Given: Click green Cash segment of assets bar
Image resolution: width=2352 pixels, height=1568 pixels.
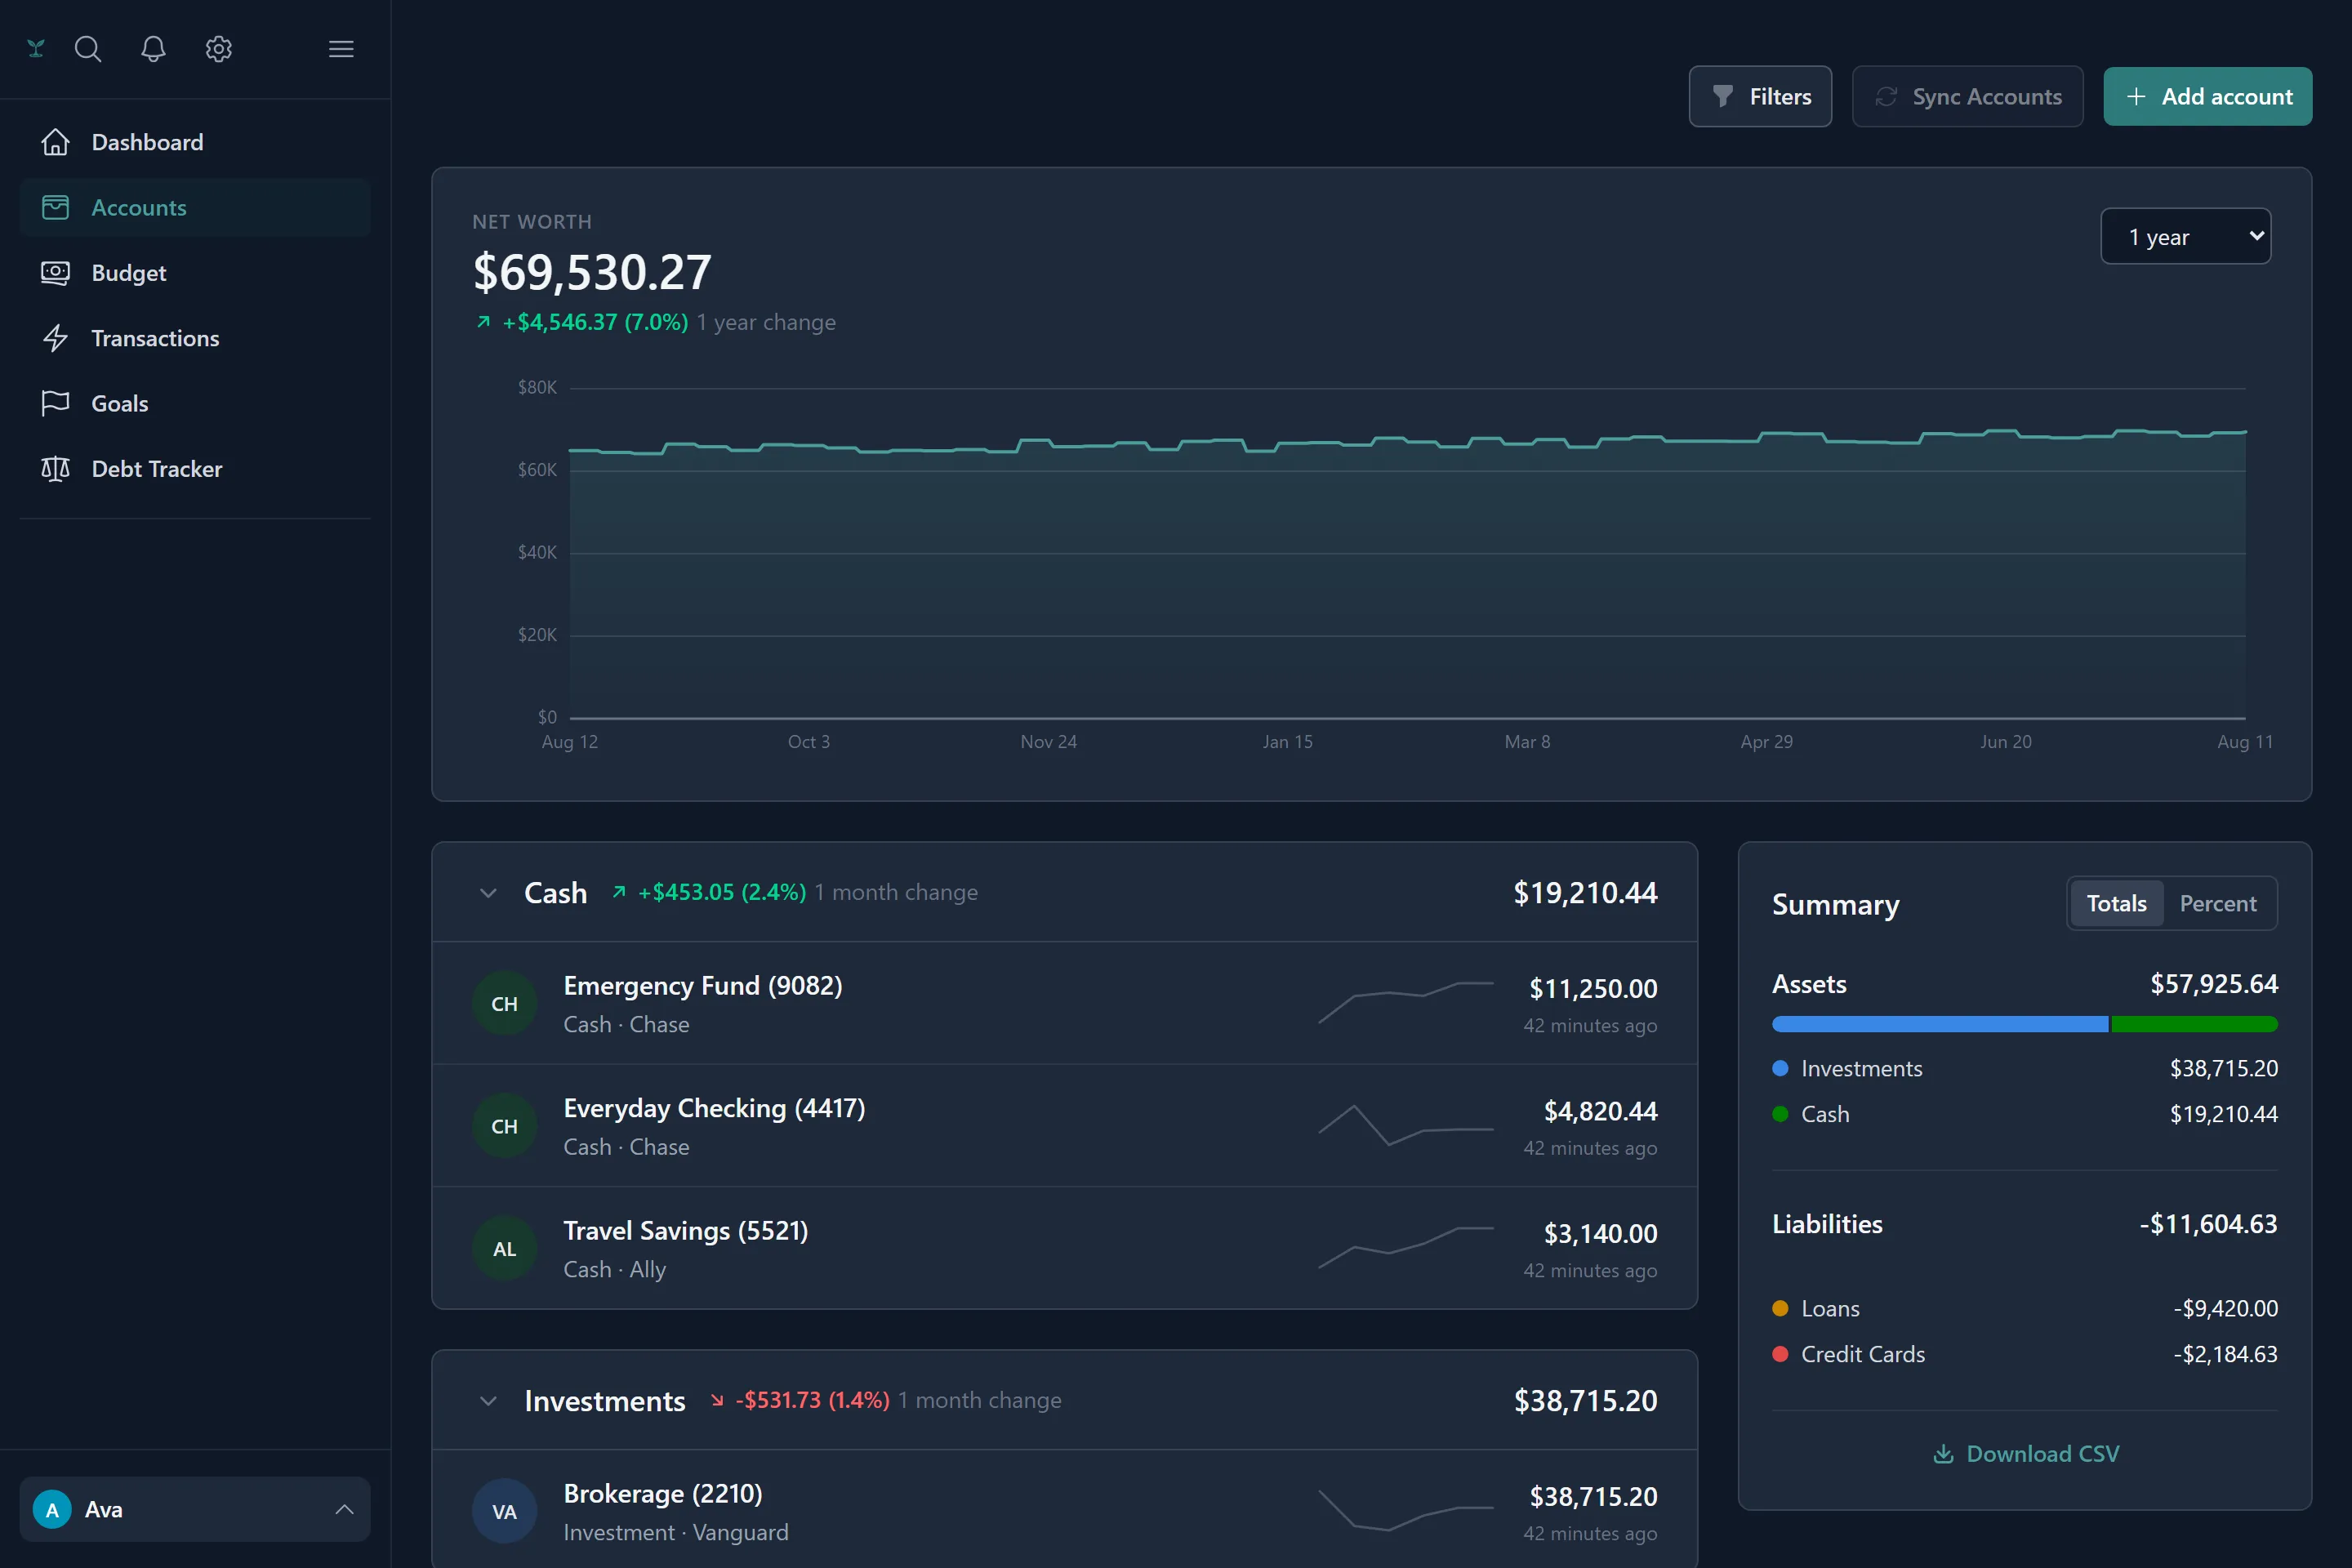Looking at the screenshot, I should [2194, 1024].
